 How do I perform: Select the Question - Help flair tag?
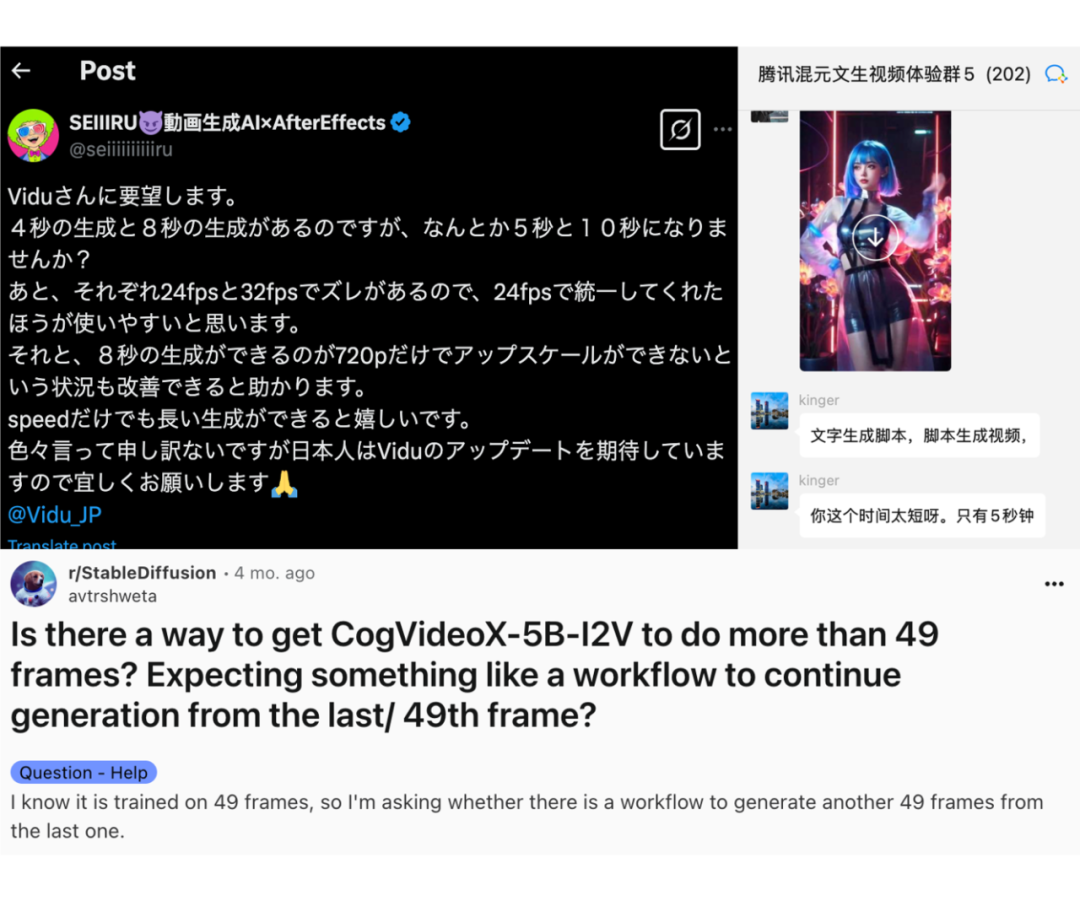[83, 772]
